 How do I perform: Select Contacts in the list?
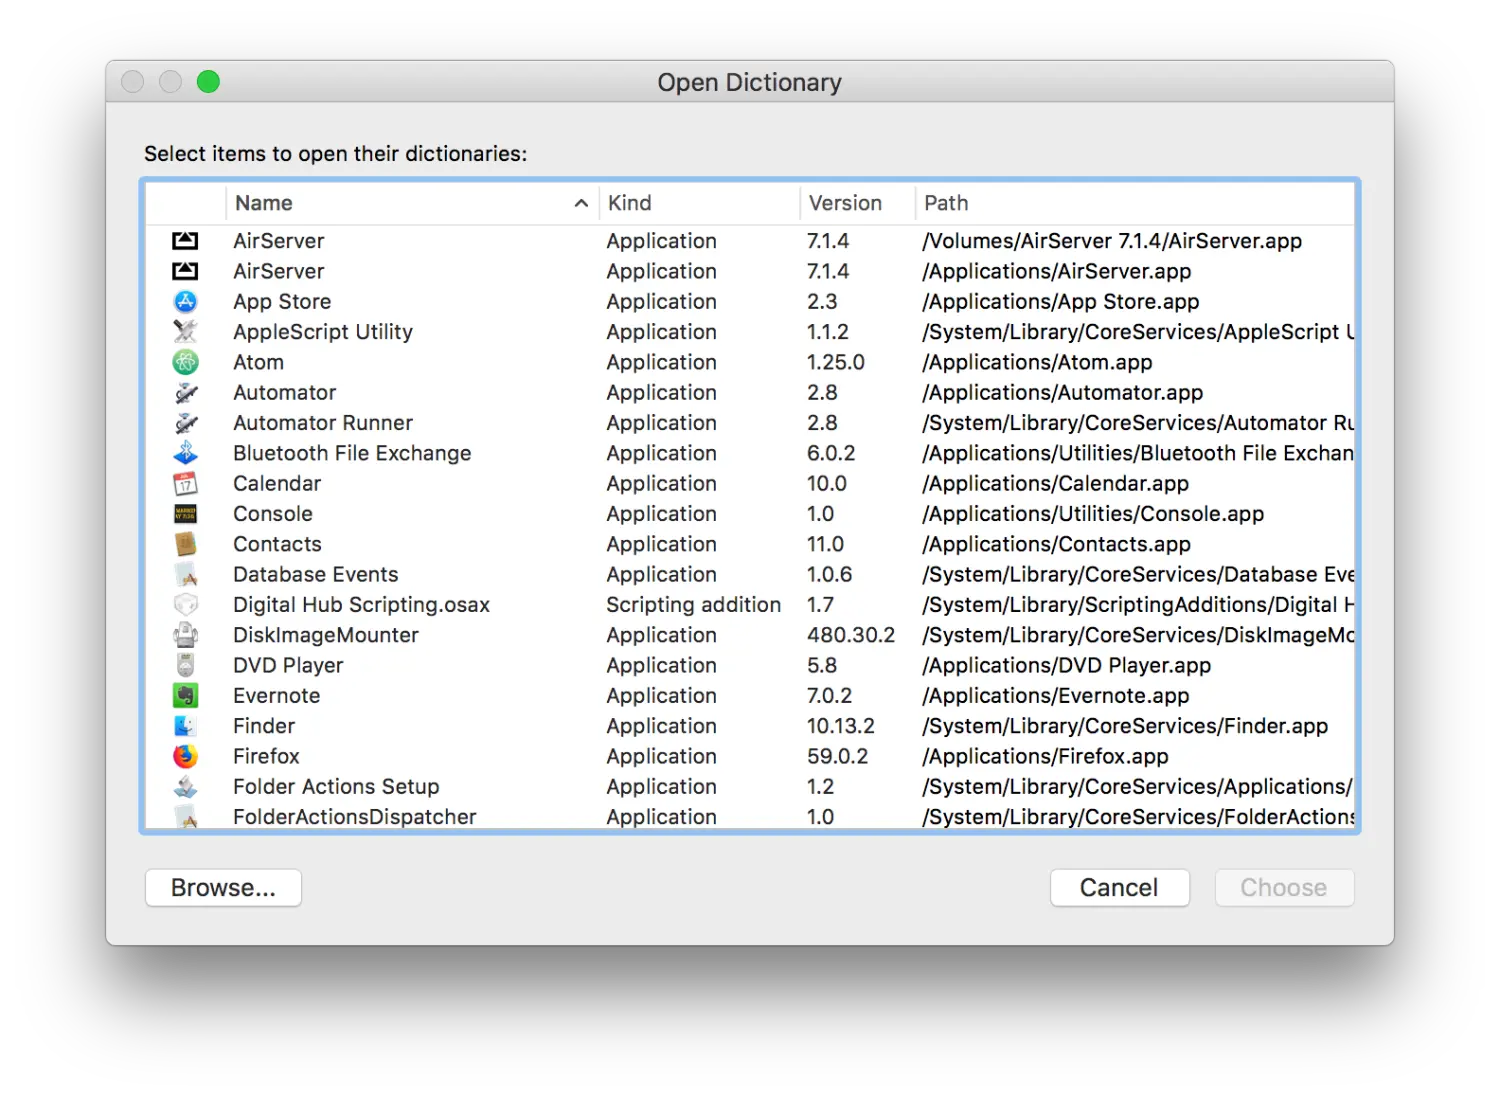277,544
